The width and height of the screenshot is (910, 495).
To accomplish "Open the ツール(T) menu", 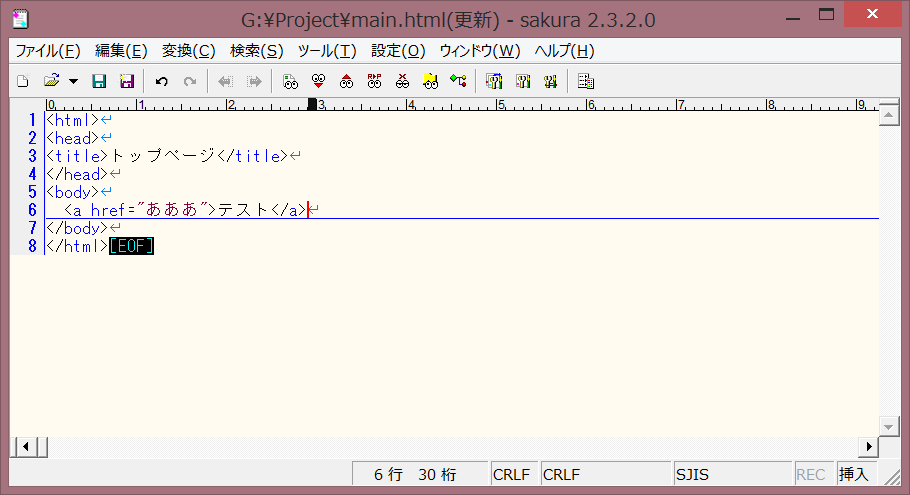I will (x=327, y=51).
